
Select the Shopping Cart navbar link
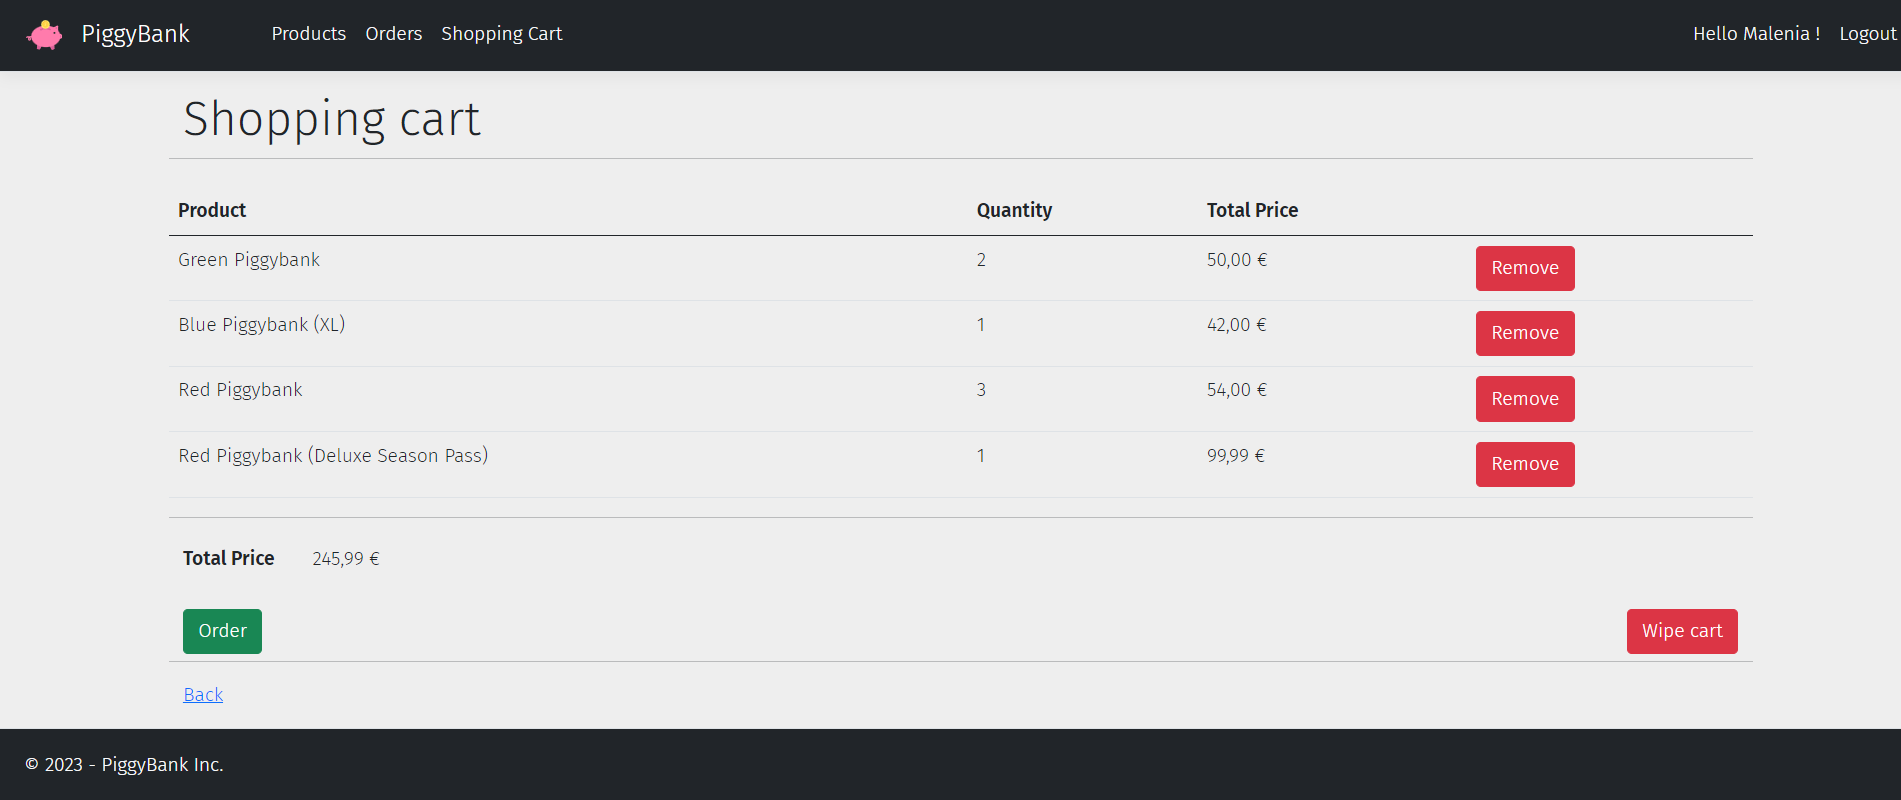(x=502, y=34)
